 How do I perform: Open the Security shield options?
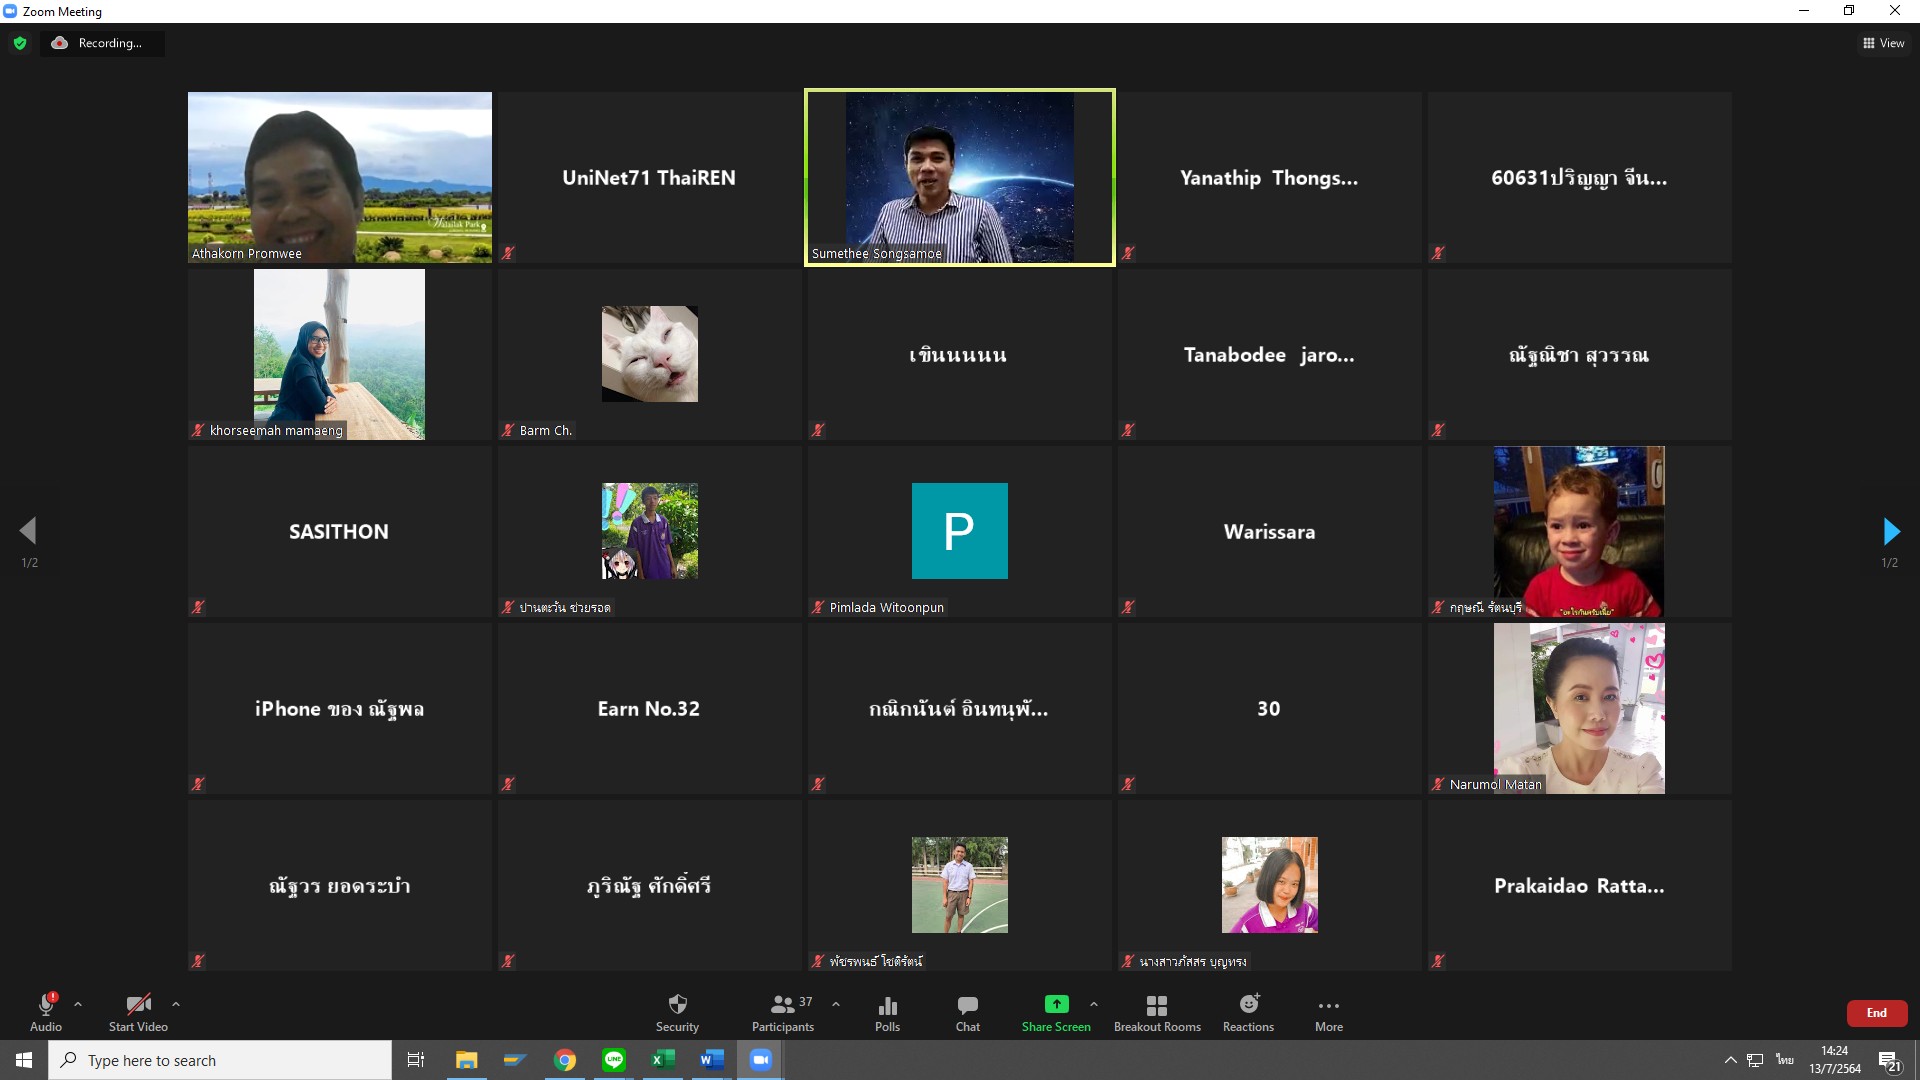[x=677, y=1012]
